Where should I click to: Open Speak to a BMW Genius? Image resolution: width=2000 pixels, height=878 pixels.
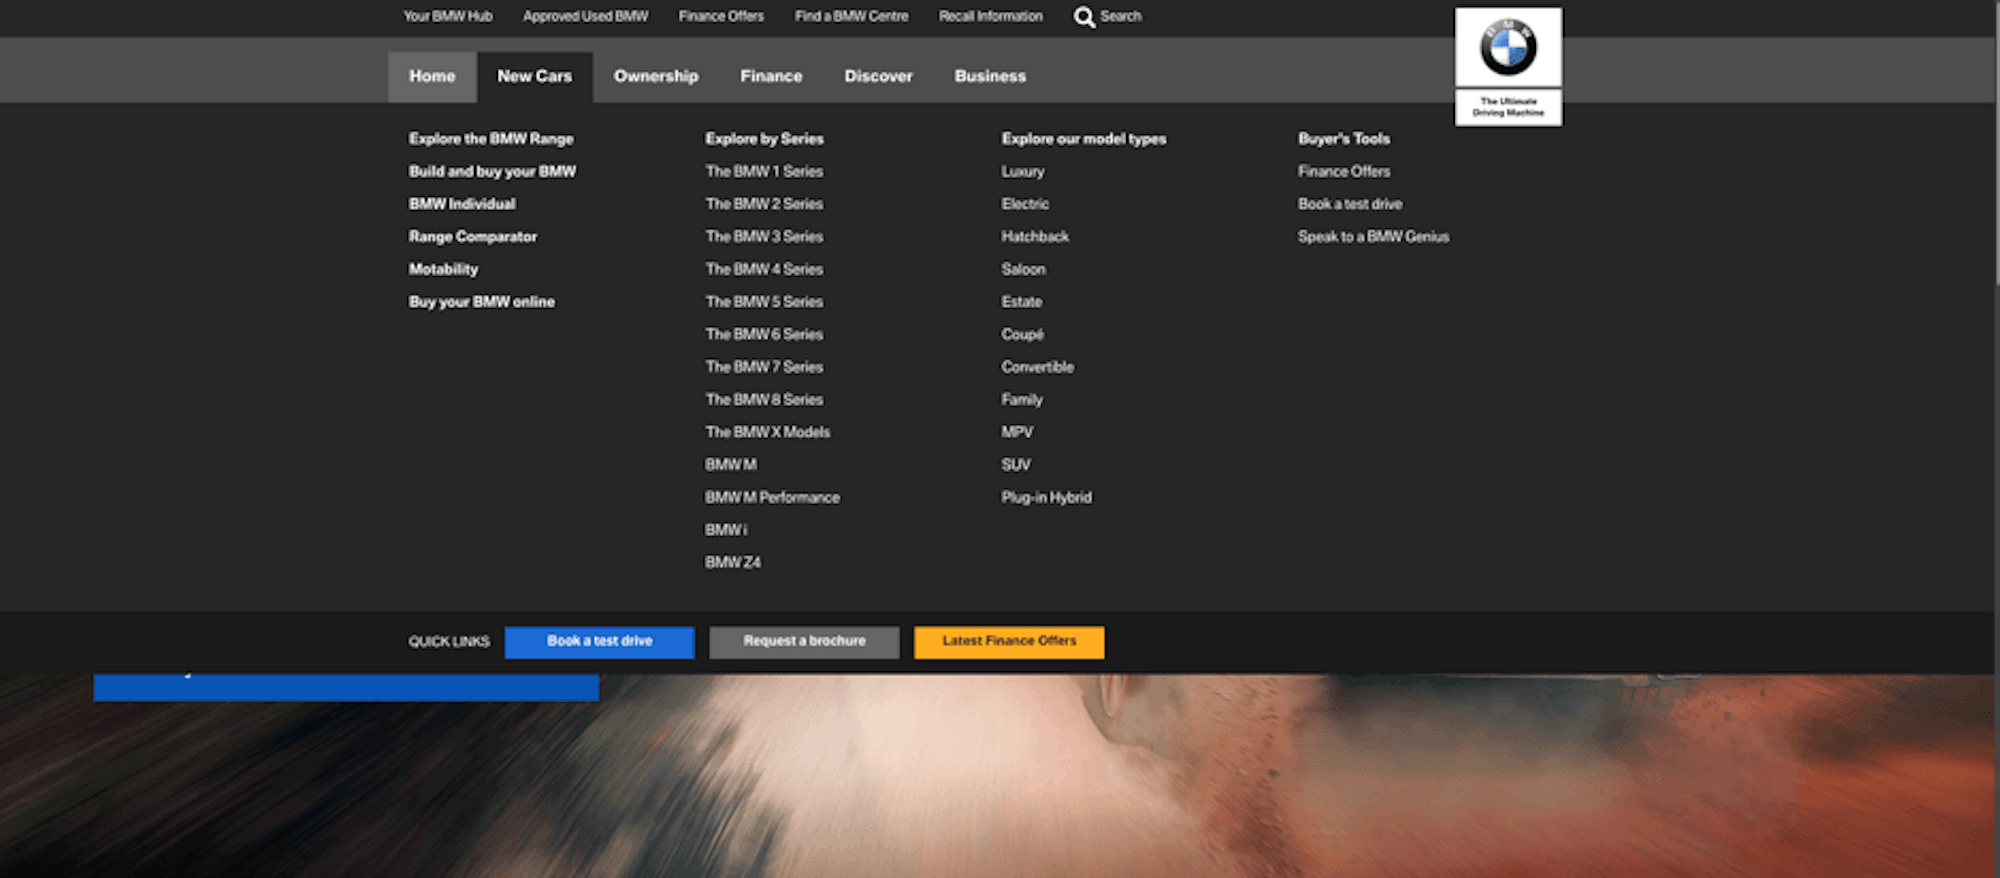[1373, 237]
